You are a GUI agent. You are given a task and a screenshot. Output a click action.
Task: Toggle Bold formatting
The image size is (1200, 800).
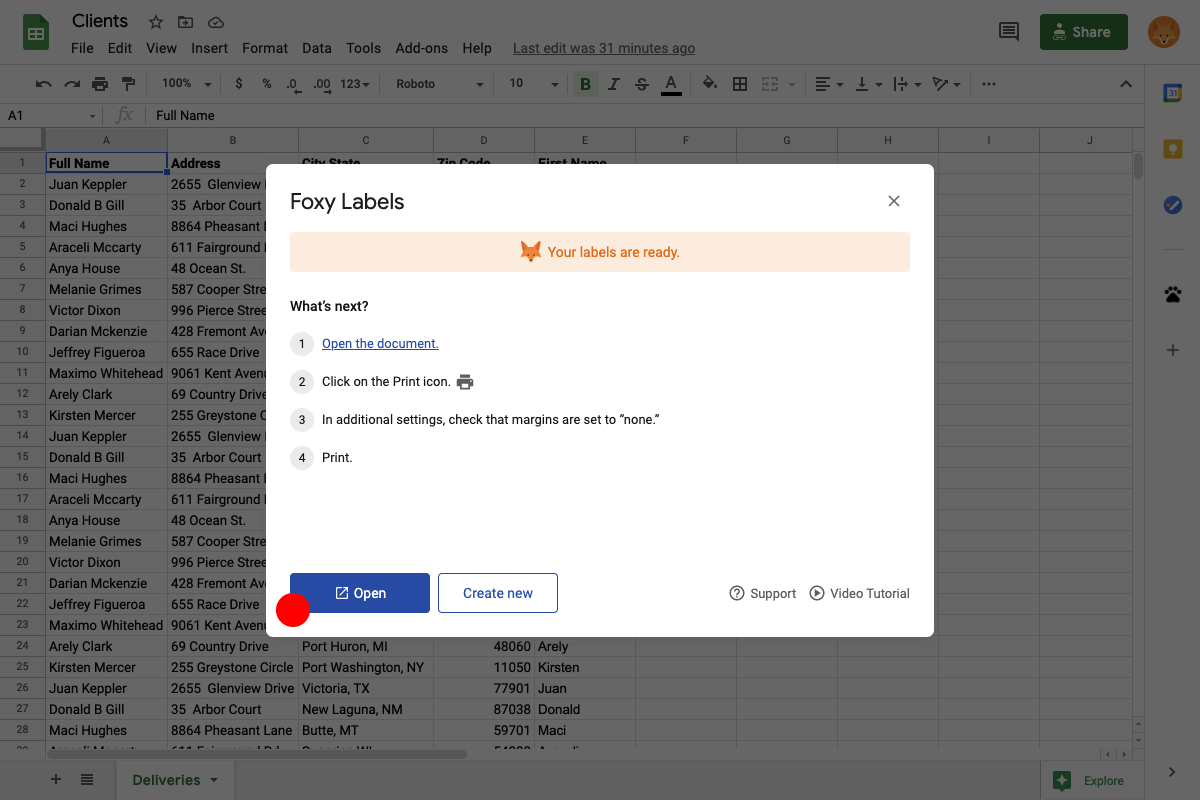(x=585, y=84)
